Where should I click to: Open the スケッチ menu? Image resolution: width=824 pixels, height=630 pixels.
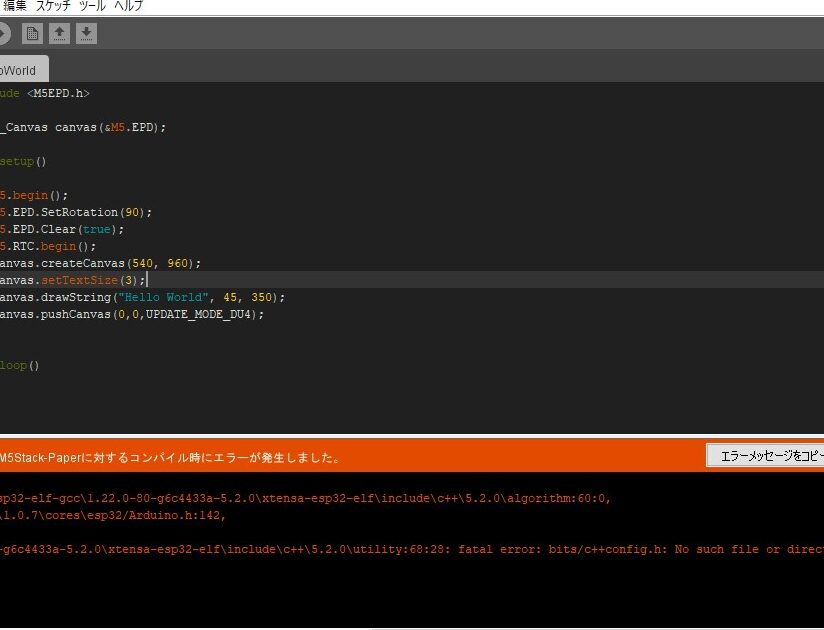[x=53, y=6]
